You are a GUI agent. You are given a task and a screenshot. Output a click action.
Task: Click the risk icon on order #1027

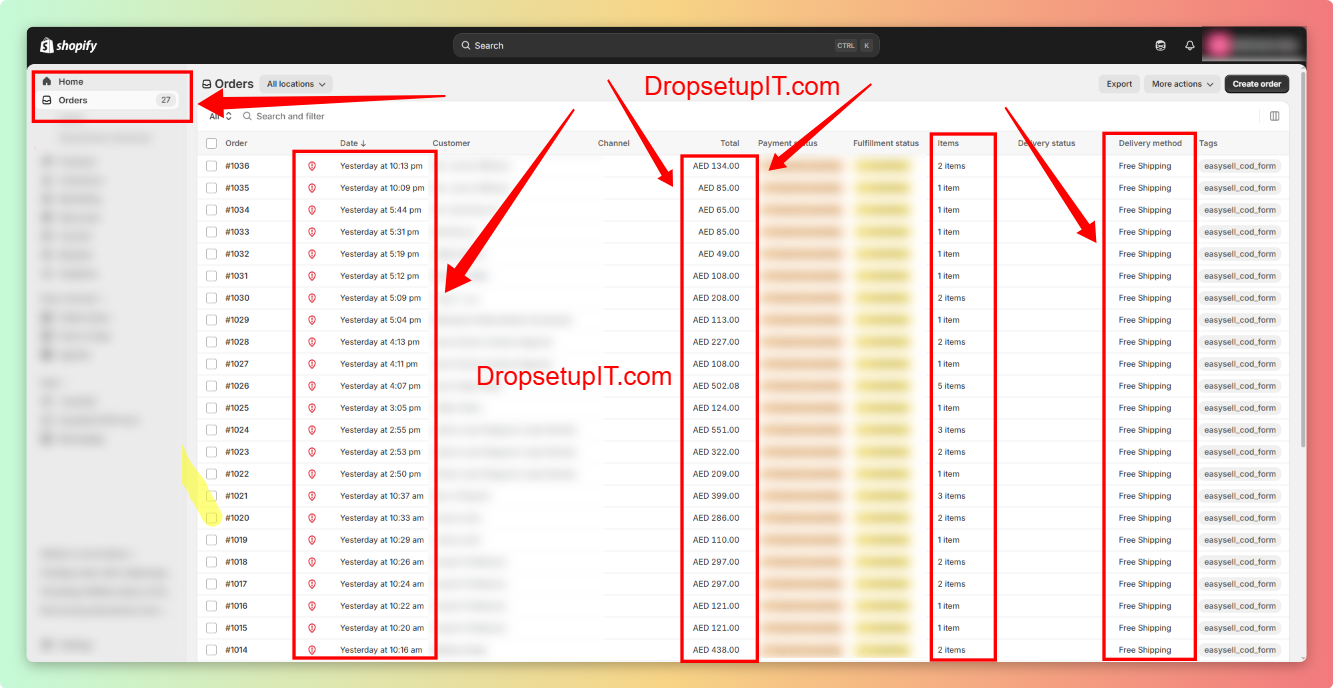(x=312, y=364)
